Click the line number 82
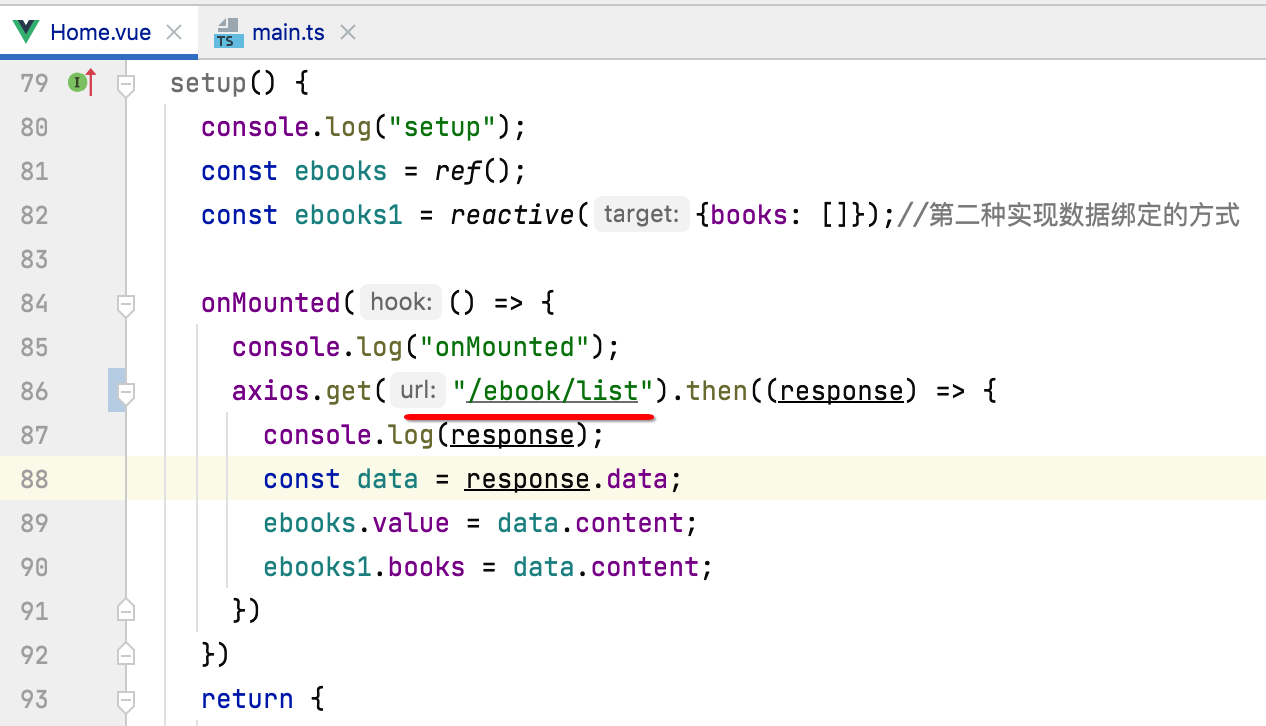Screen dimensions: 1266x726 34,215
